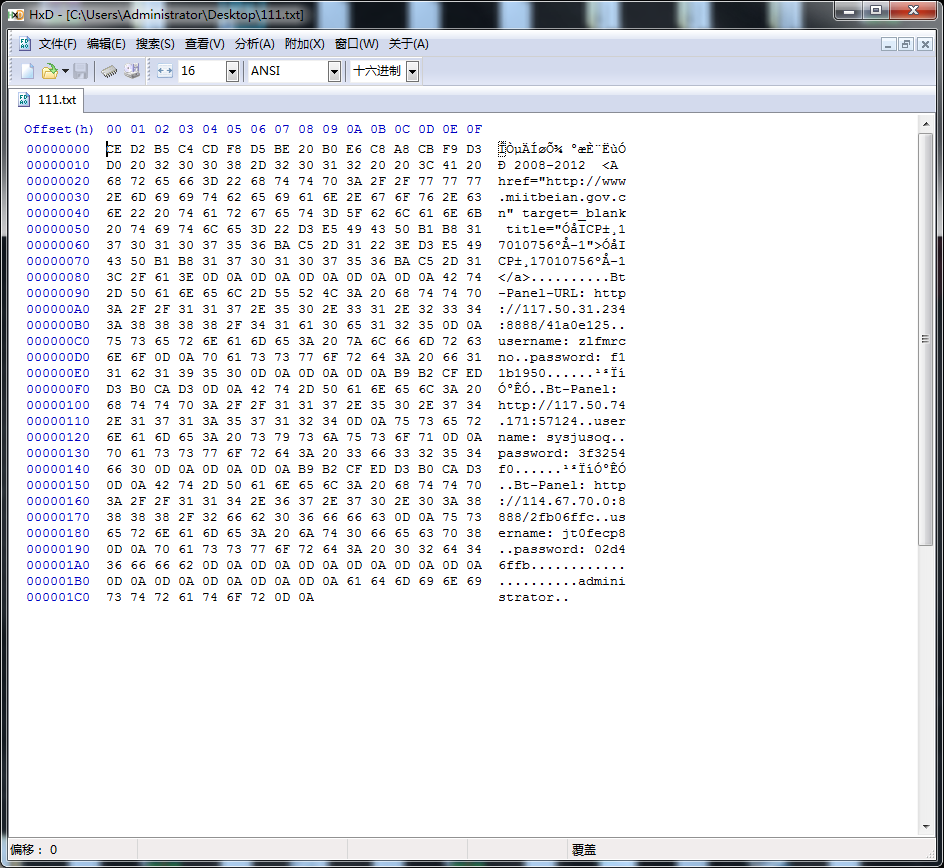Image resolution: width=944 pixels, height=868 pixels.
Task: Open the bytes per row dropdown showing 16
Action: click(232, 72)
